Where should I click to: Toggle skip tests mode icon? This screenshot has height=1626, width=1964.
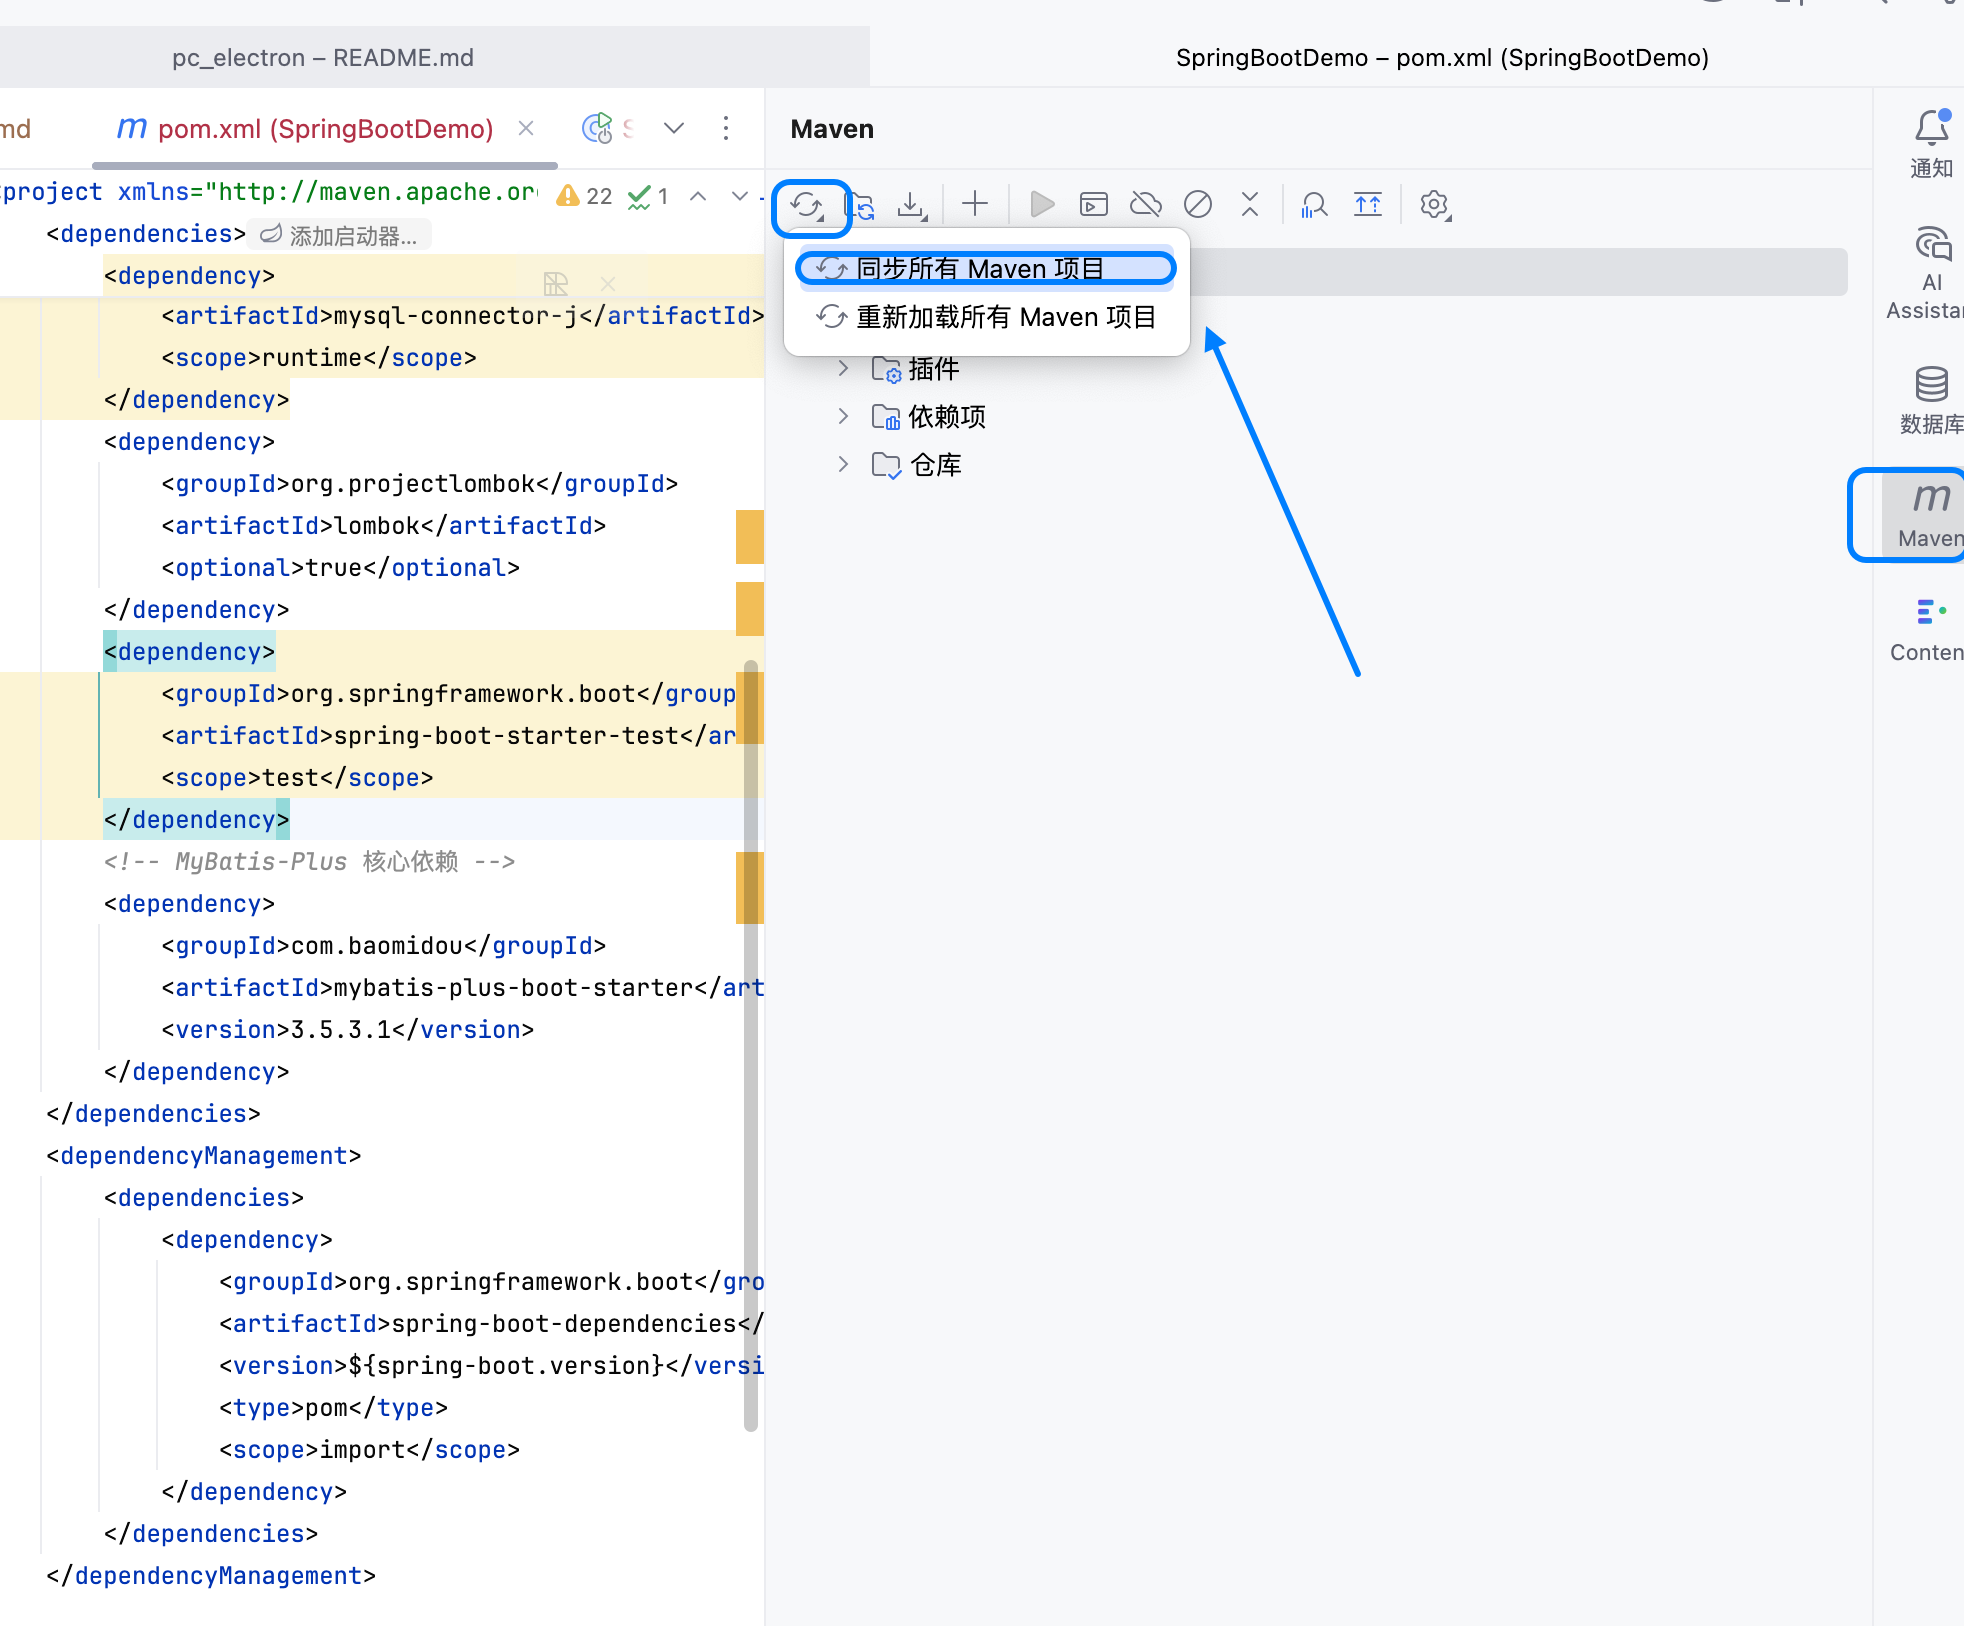1197,205
